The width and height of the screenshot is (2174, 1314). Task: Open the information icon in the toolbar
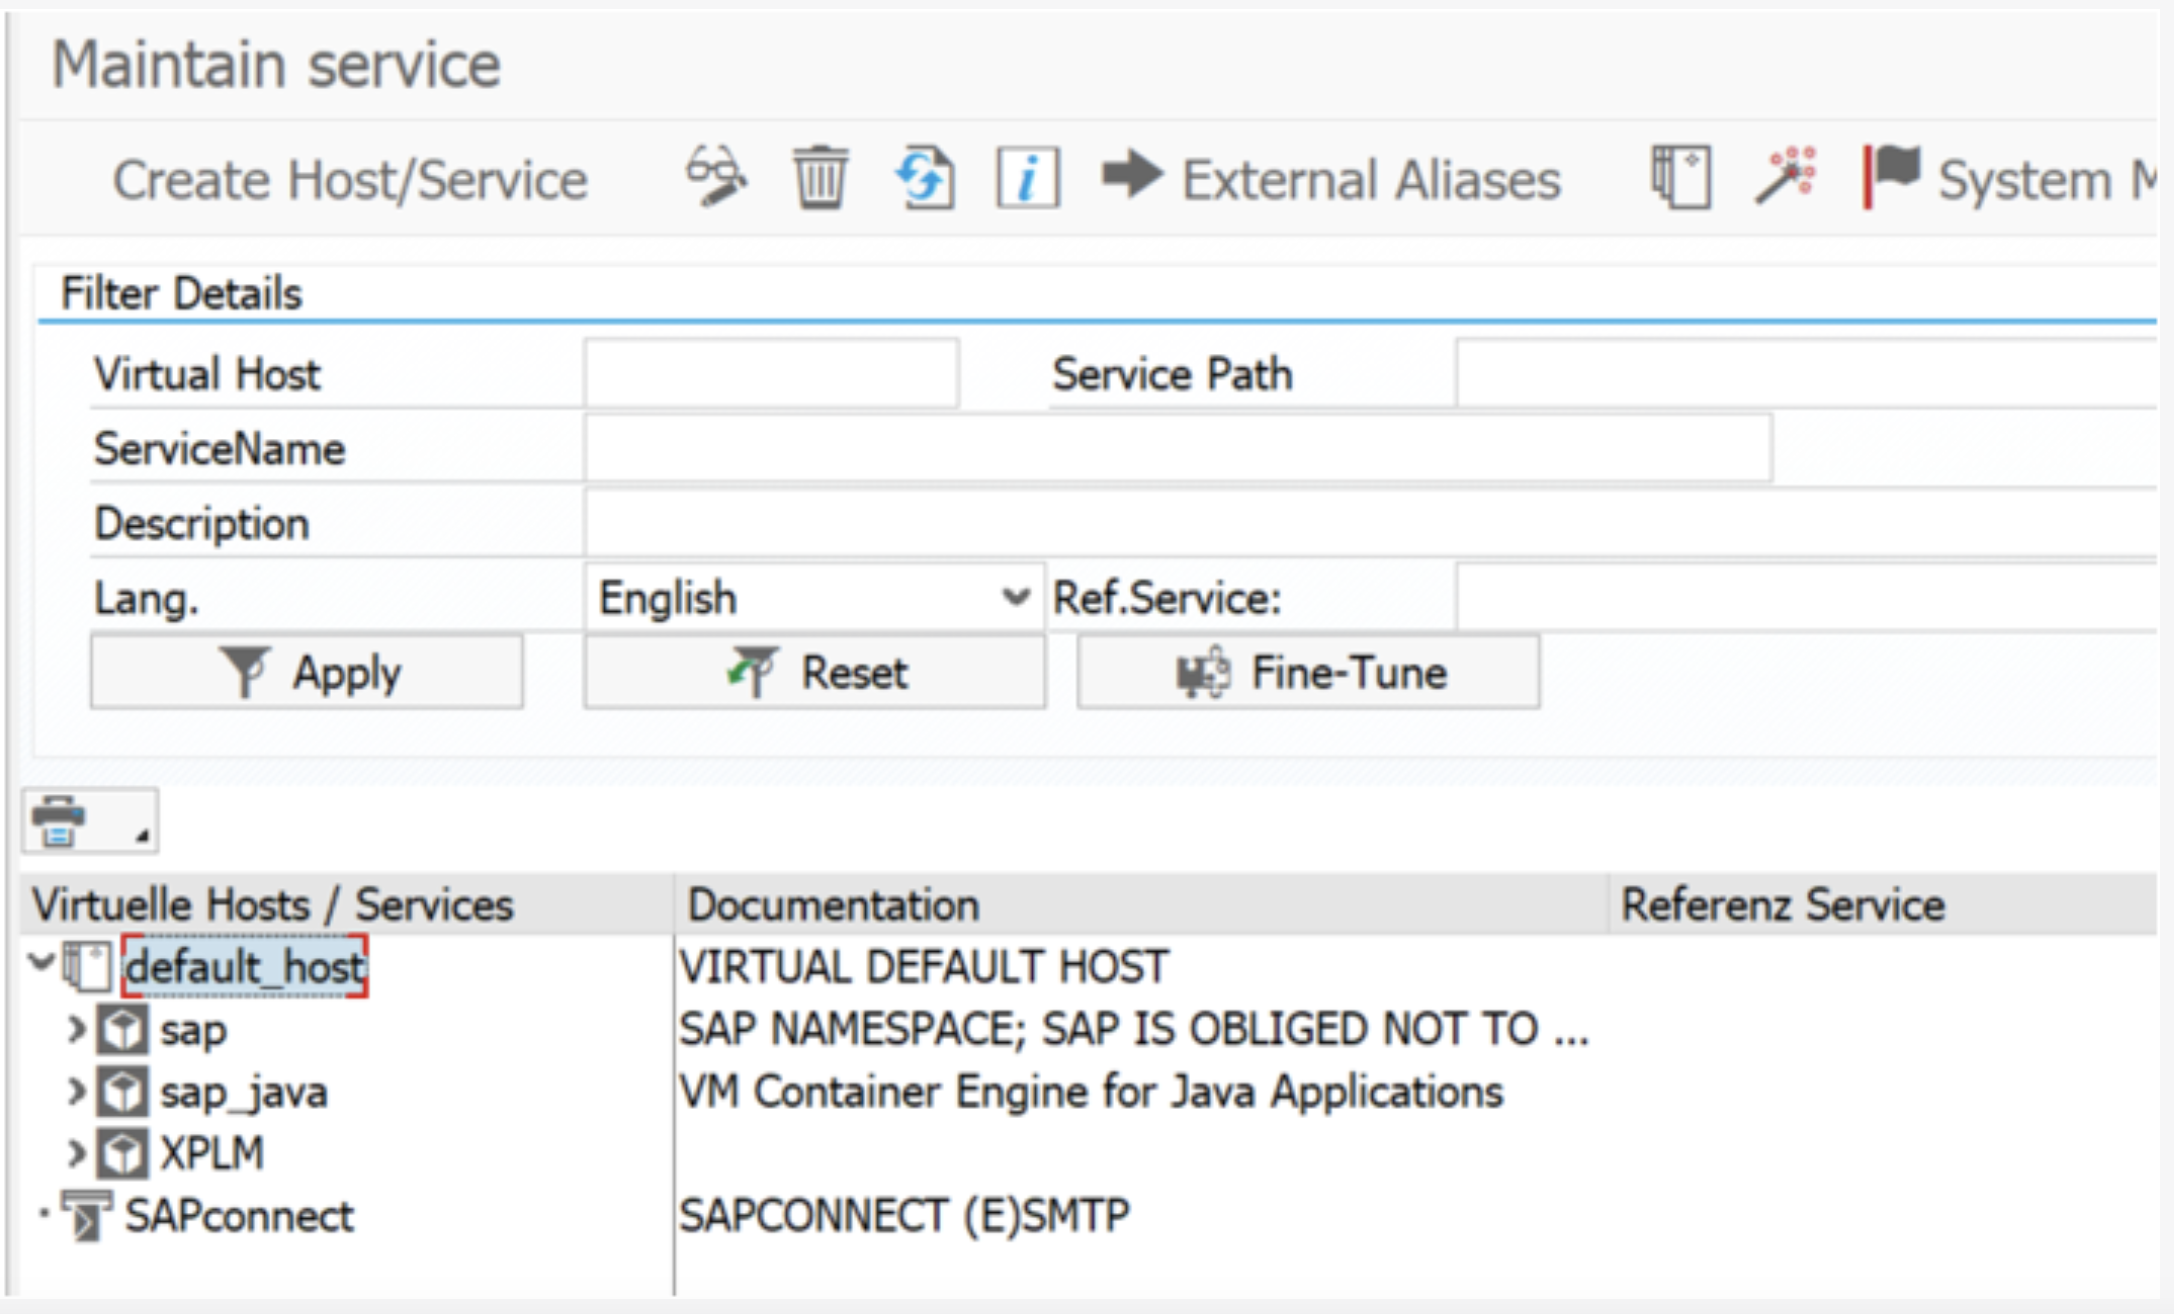pos(1028,179)
